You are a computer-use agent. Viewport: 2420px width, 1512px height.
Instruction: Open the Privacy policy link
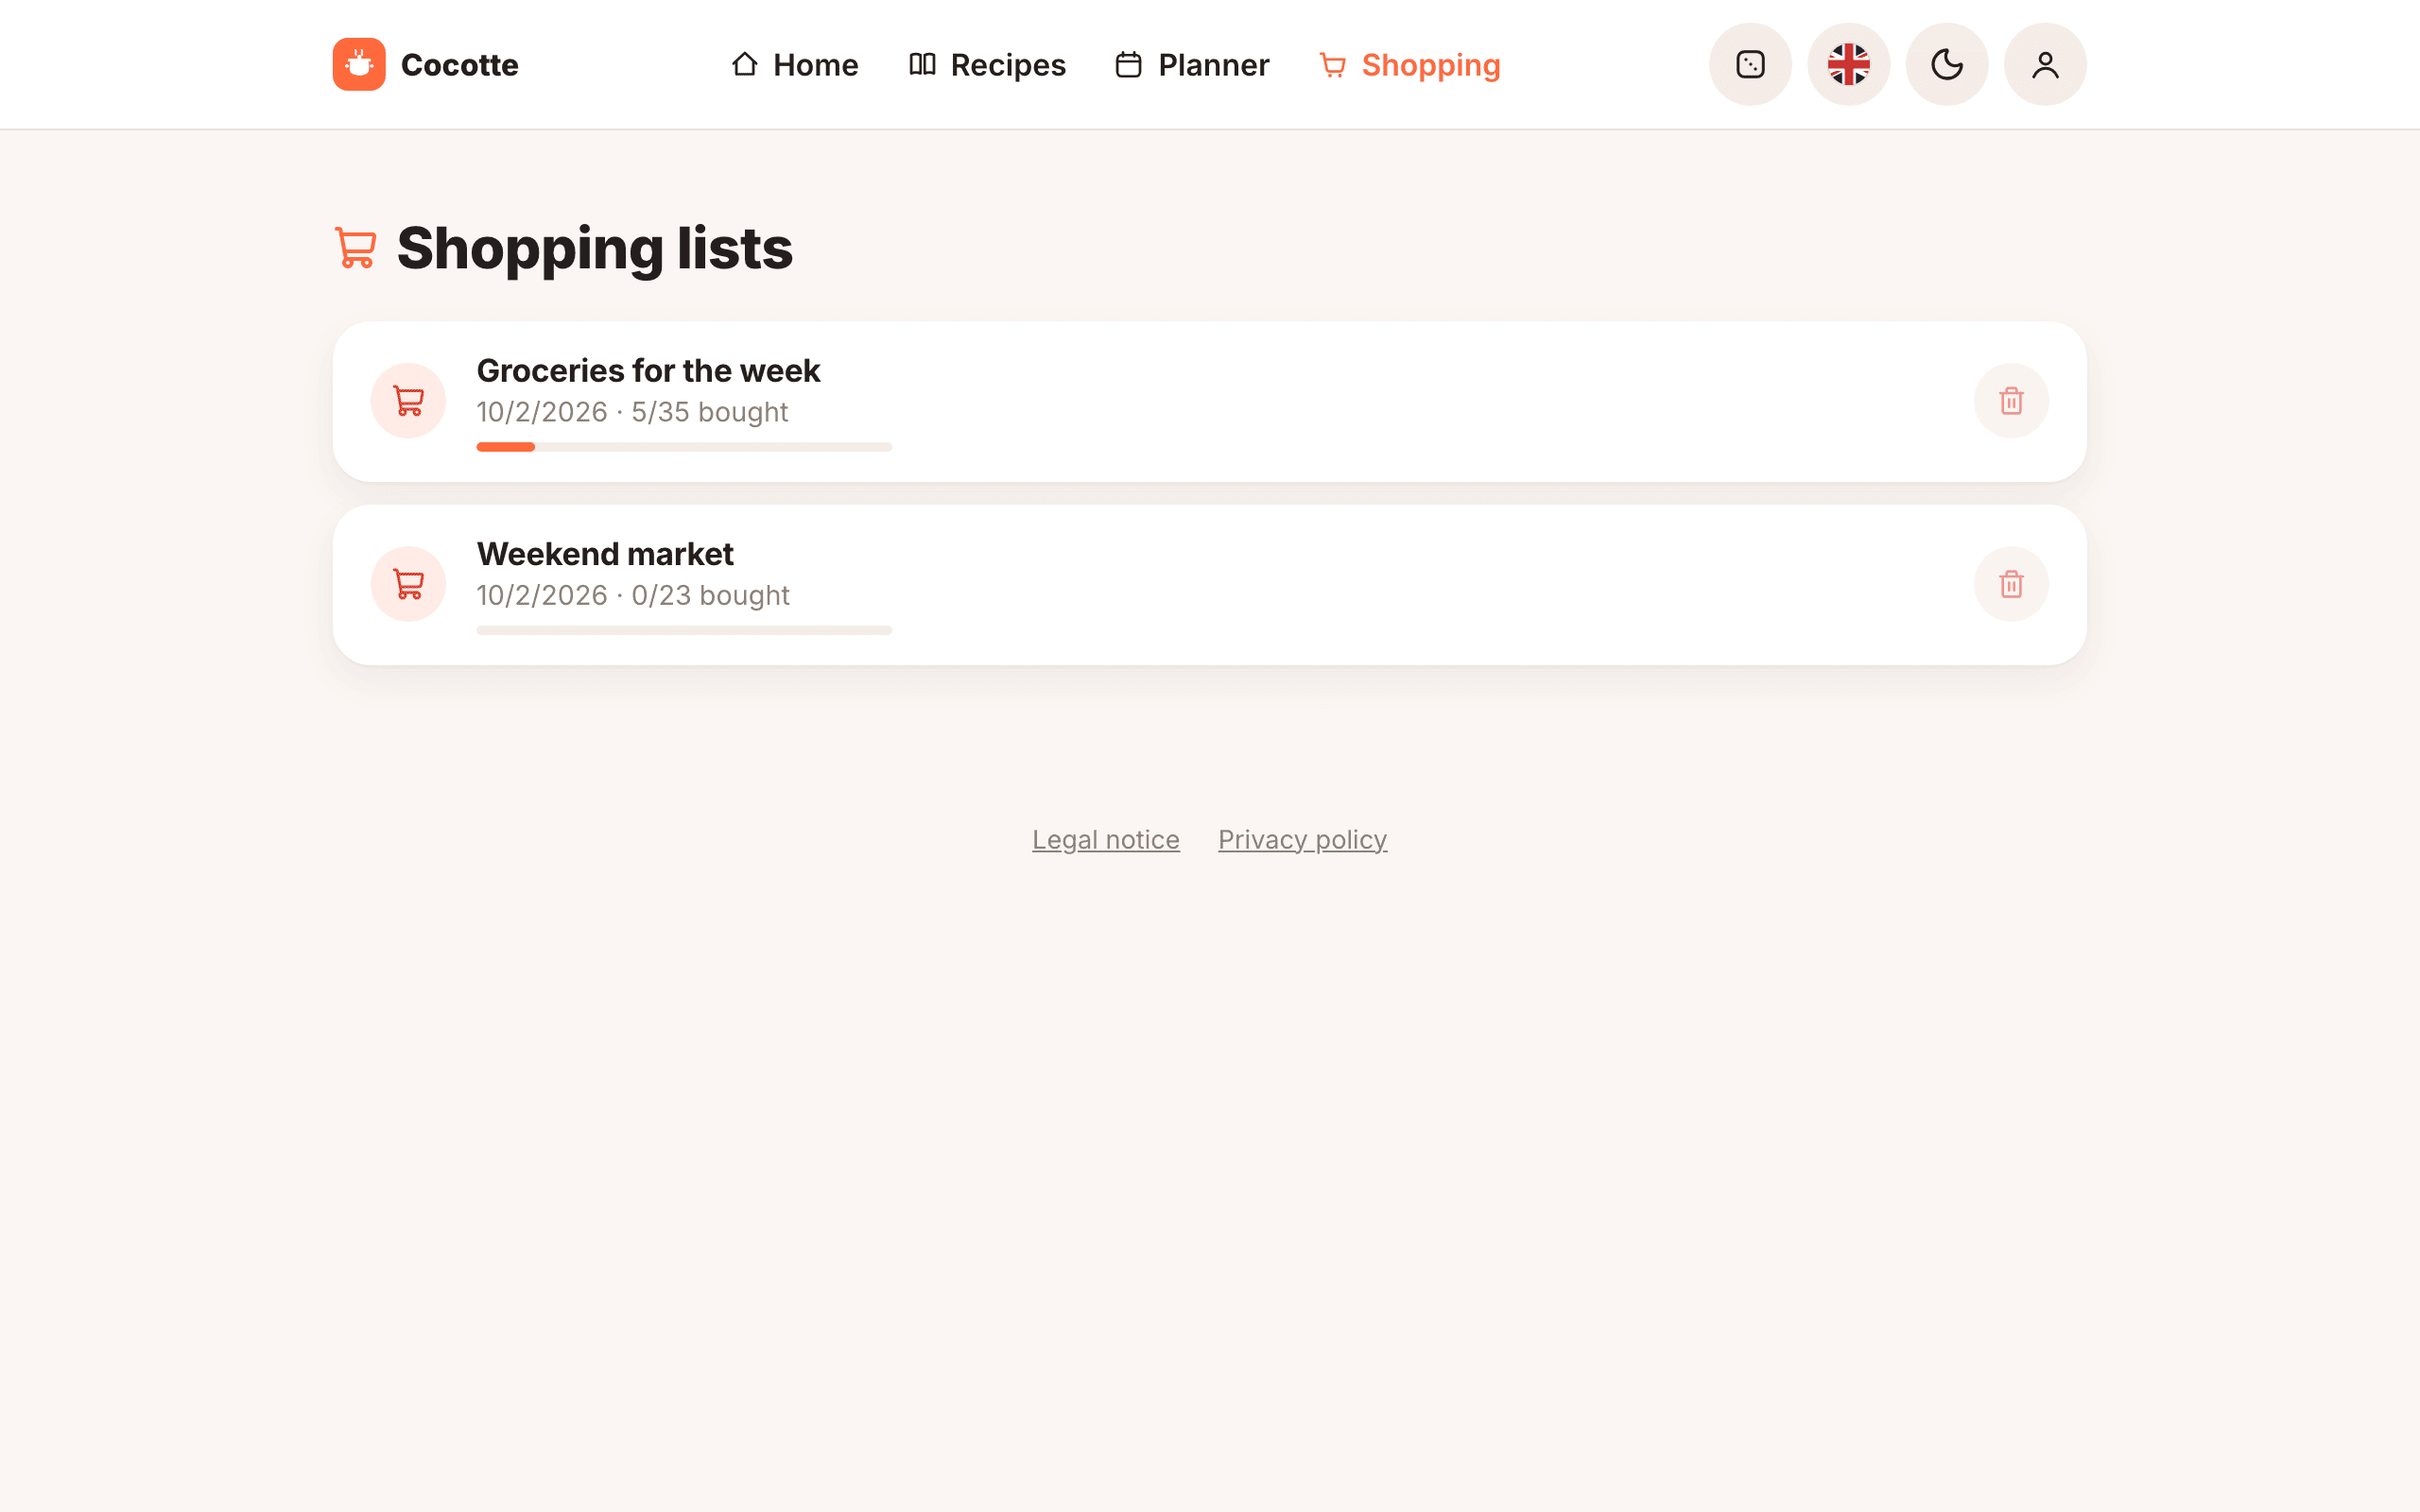(1302, 840)
